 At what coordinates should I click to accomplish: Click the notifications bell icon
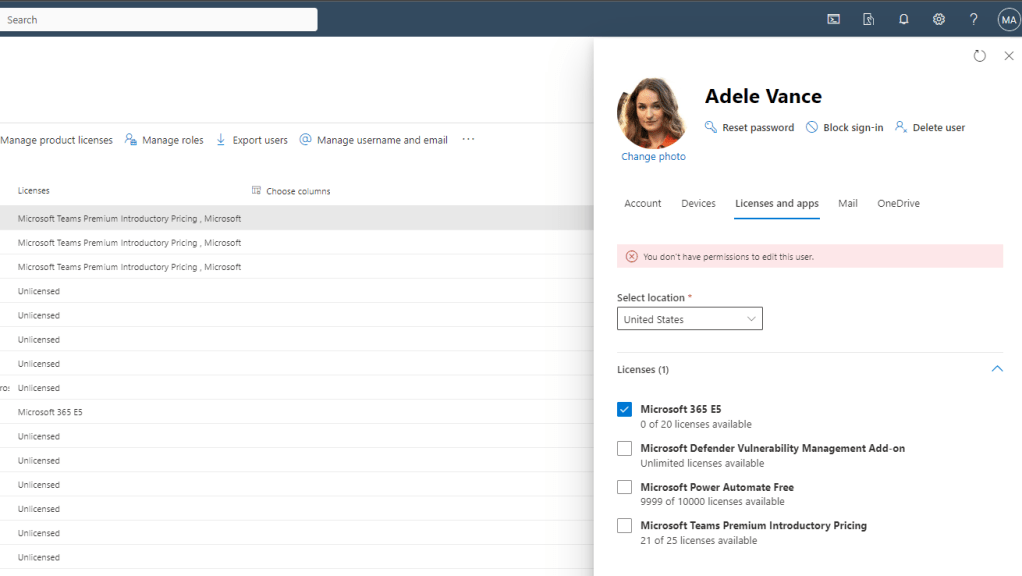[x=903, y=19]
